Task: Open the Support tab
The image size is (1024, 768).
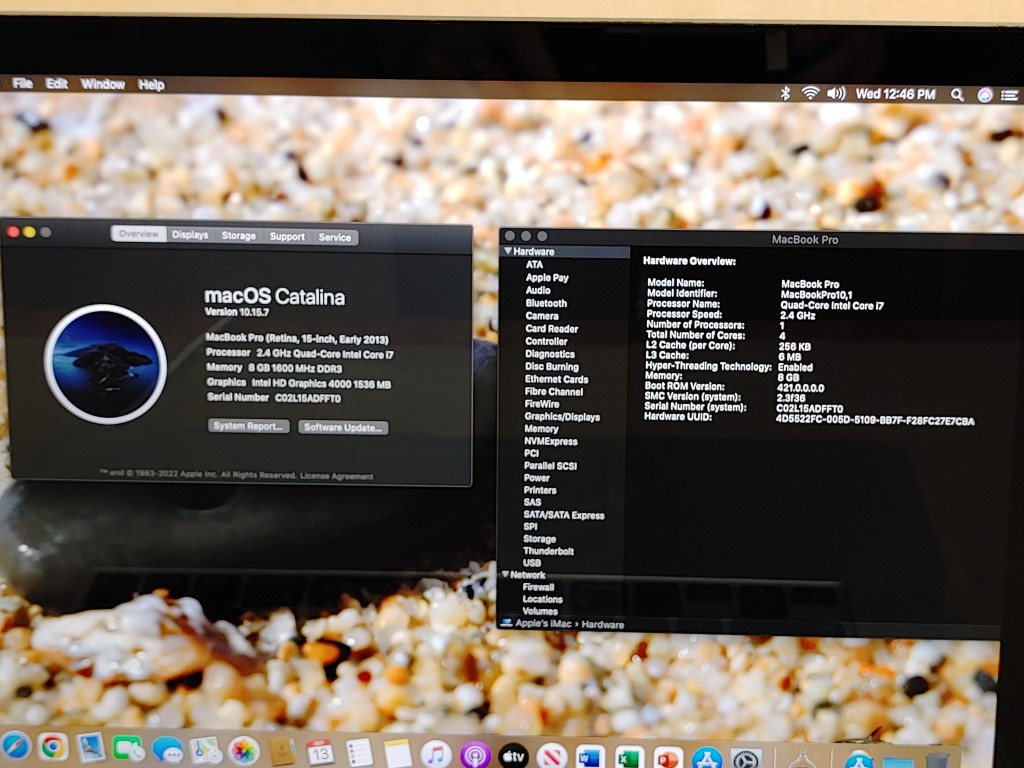Action: pos(287,236)
